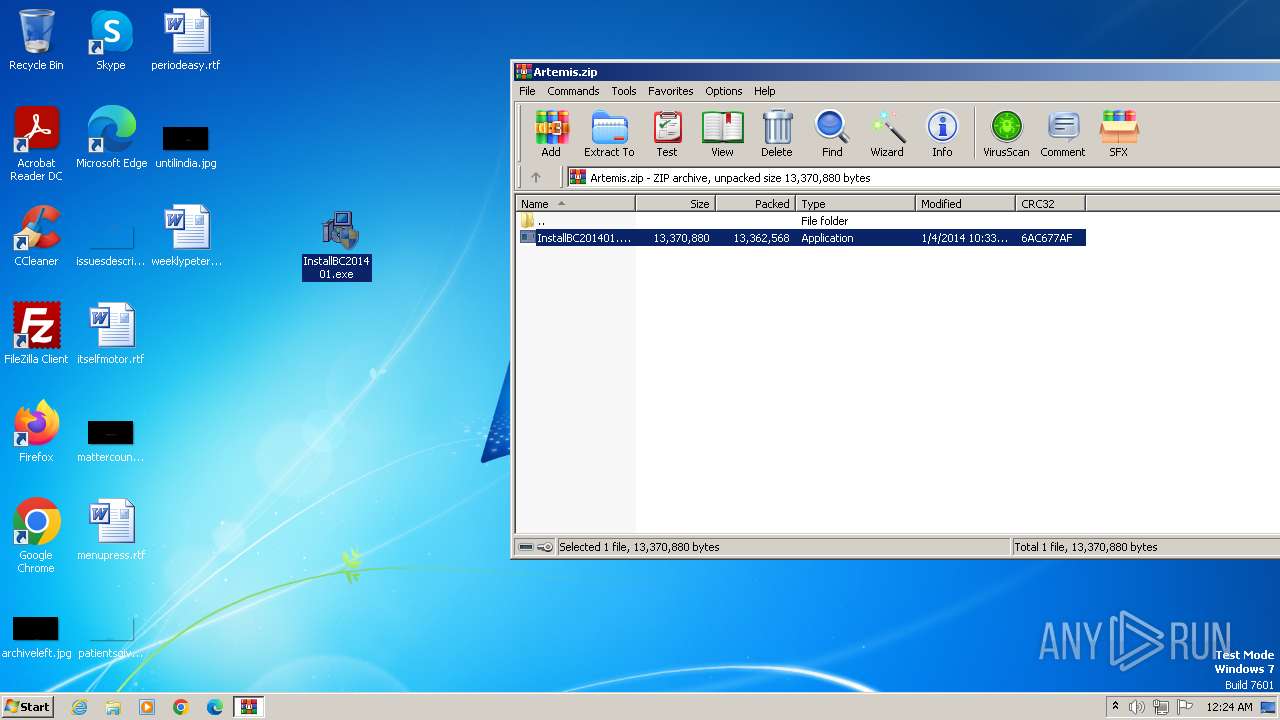
Task: Select the Skype desktop shortcut
Action: click(x=111, y=40)
